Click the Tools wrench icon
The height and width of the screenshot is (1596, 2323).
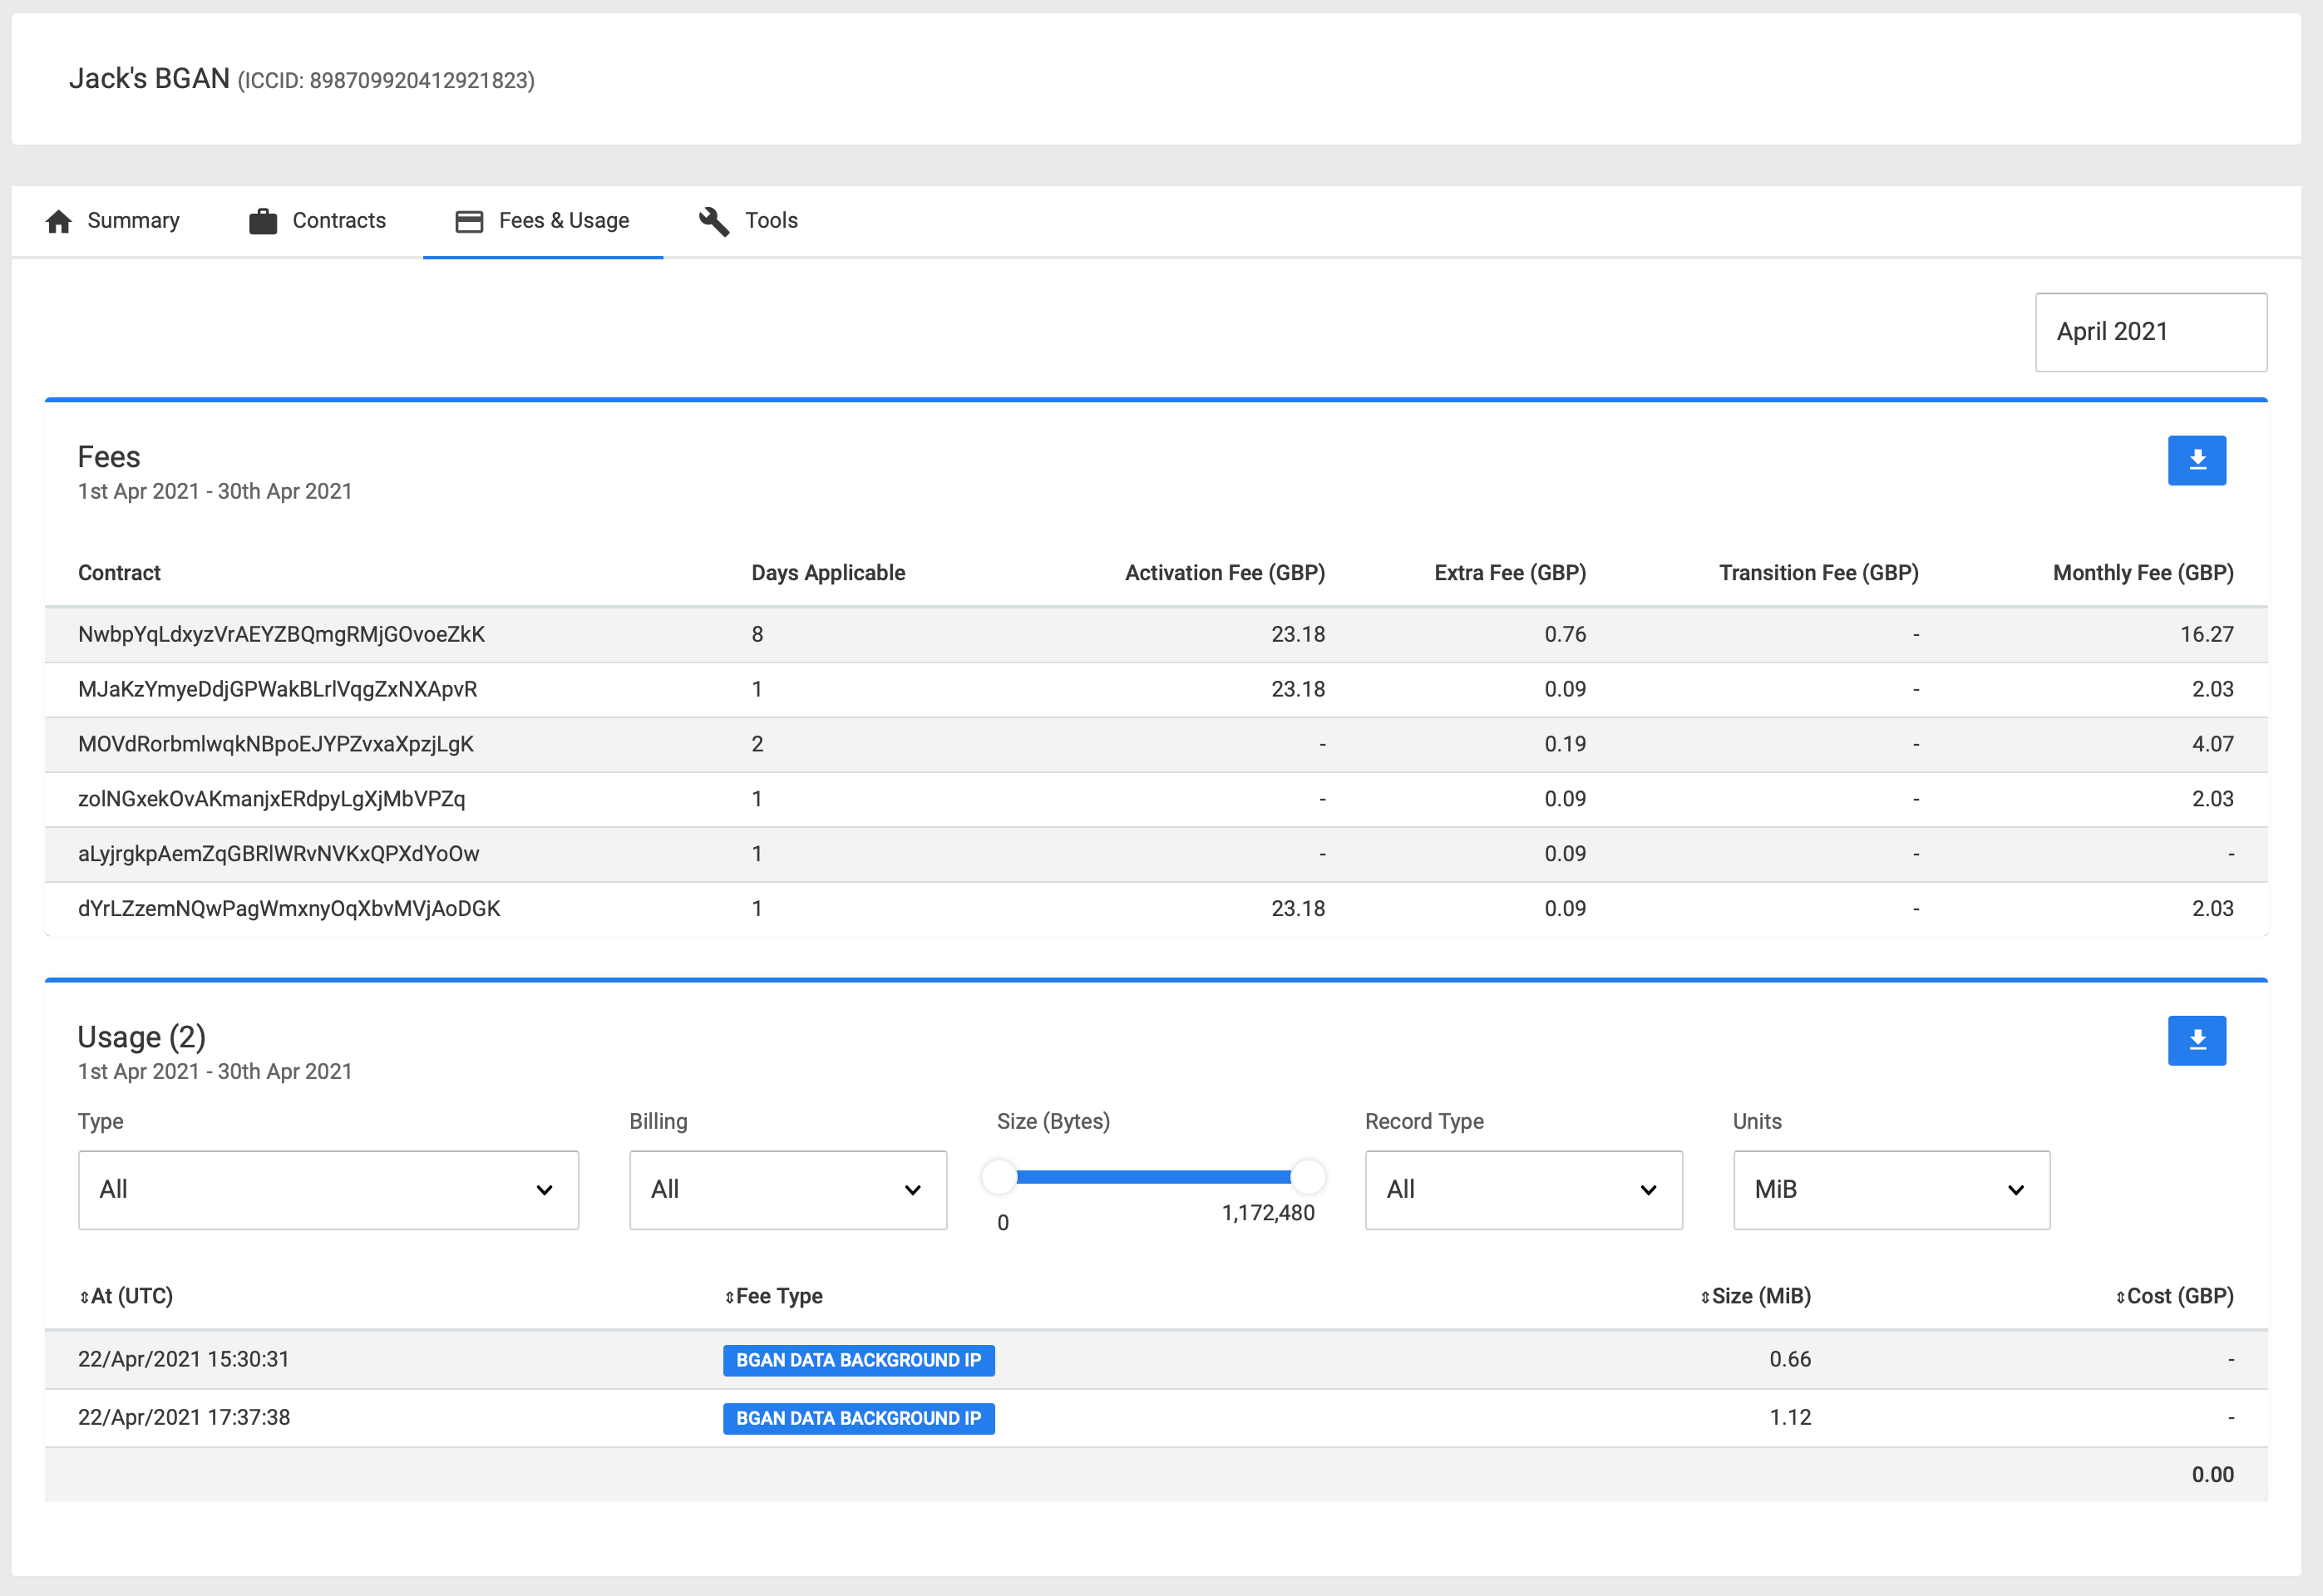714,221
